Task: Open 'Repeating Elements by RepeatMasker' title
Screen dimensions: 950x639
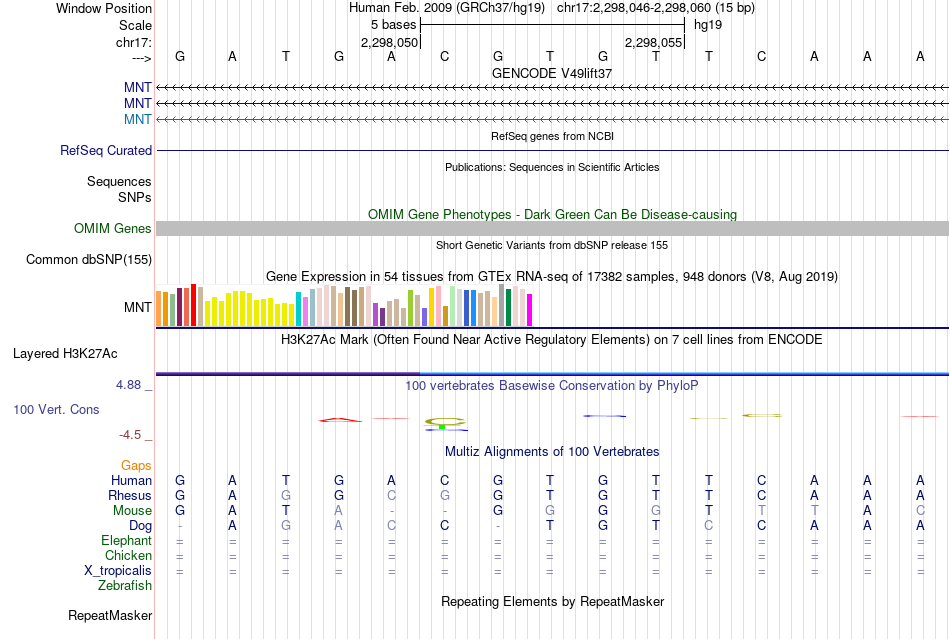Action: tap(552, 601)
